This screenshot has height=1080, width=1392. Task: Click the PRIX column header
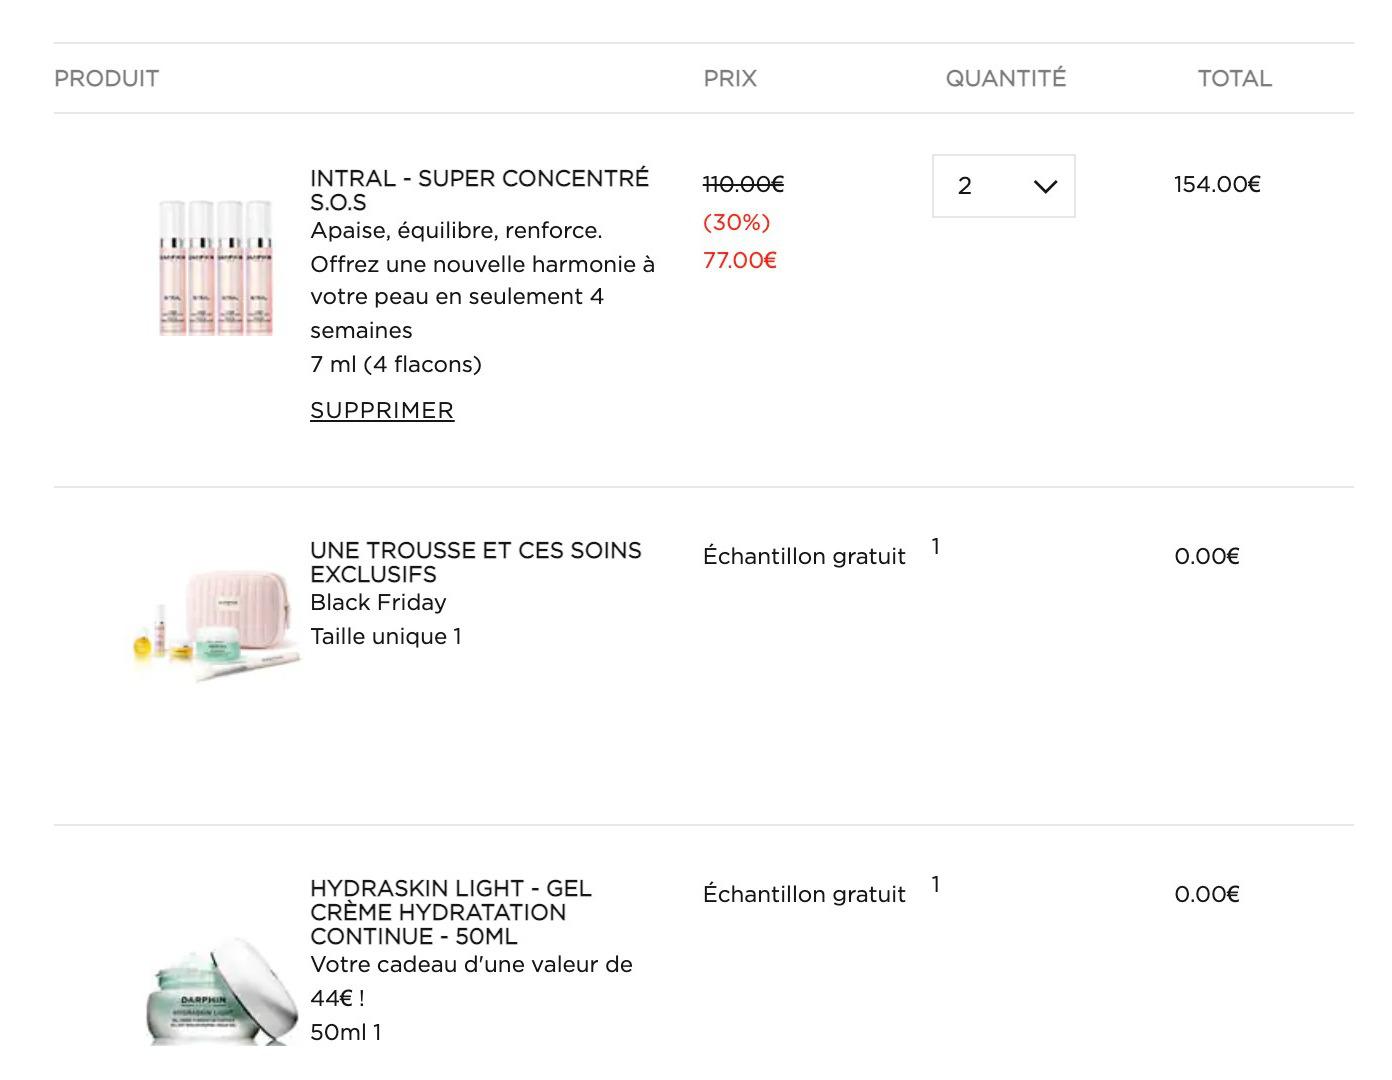pos(730,78)
